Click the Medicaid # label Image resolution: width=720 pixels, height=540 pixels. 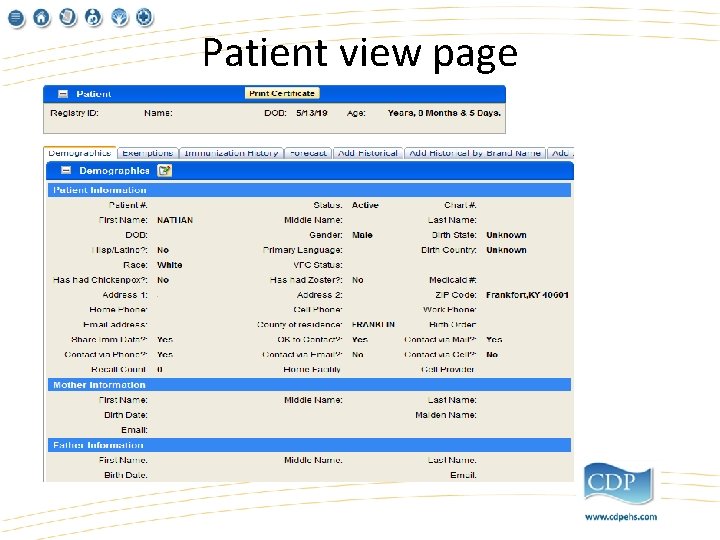pos(452,280)
